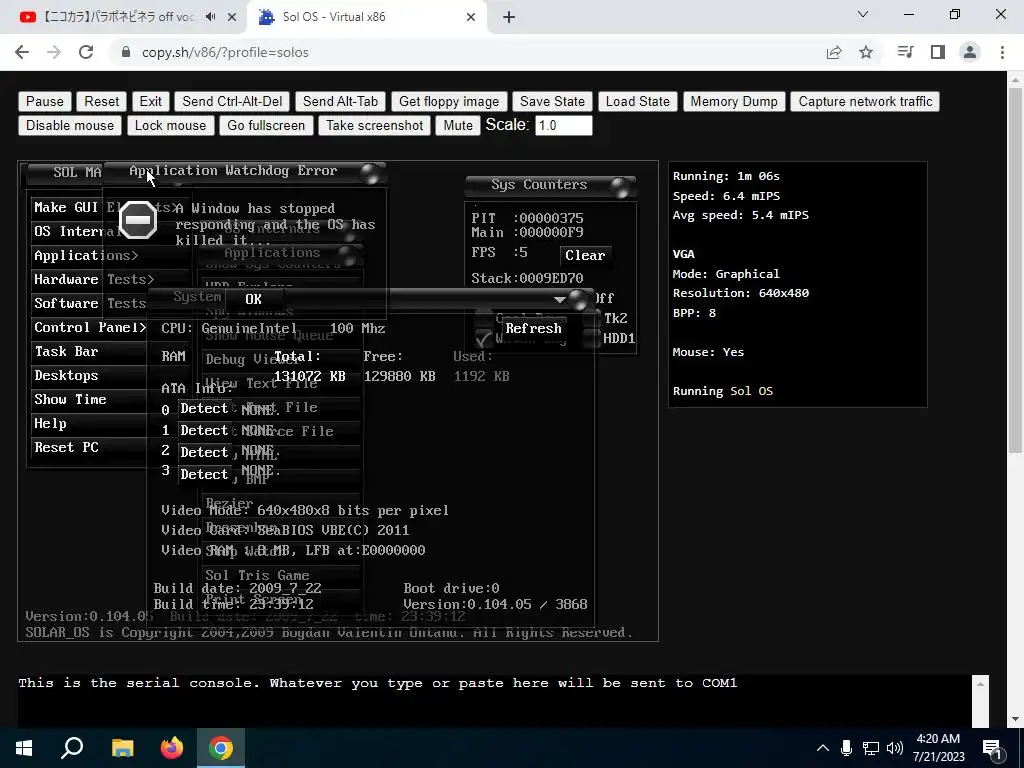Mute the YouTube tab audio icon
Screen dimensions: 1024x768
[x=210, y=17]
